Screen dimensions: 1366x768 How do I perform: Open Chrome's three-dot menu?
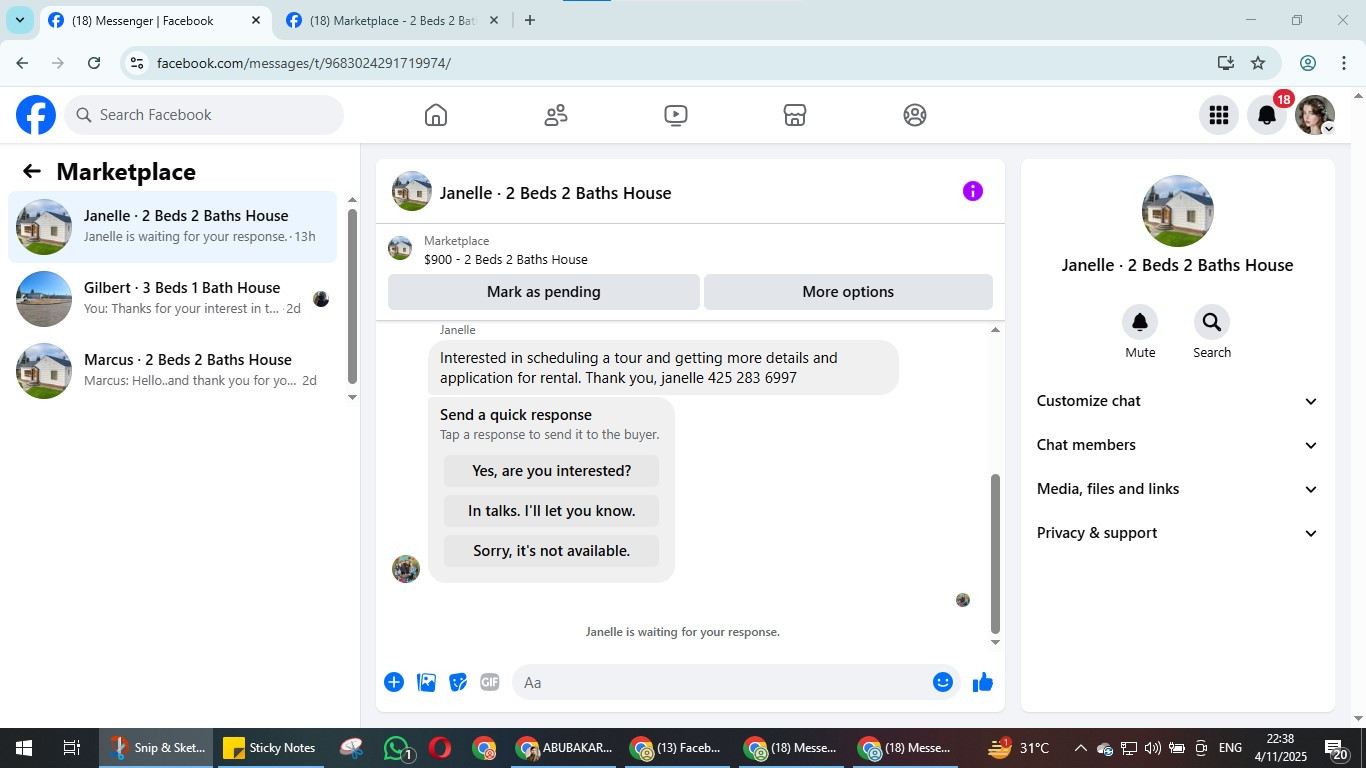pyautogui.click(x=1343, y=63)
